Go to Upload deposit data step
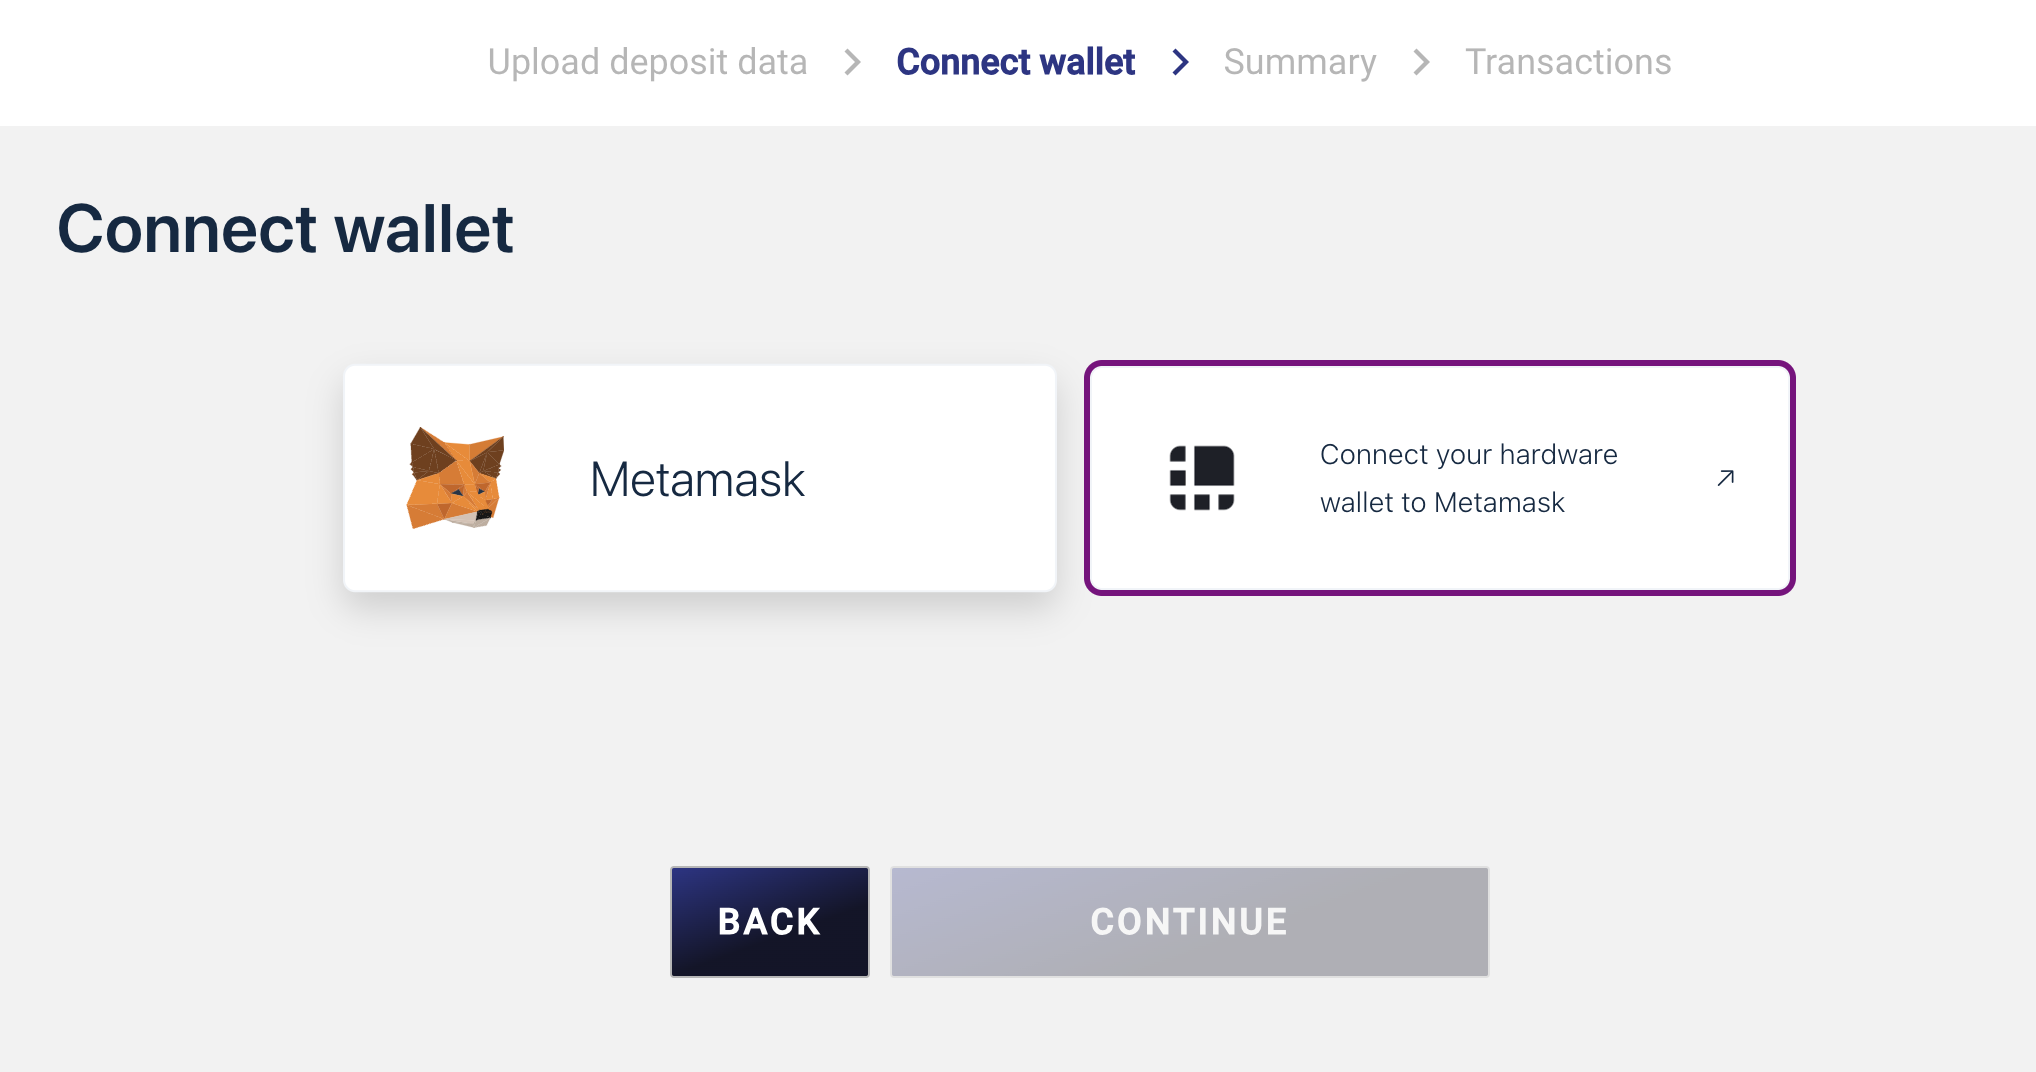The image size is (2036, 1072). [x=647, y=62]
